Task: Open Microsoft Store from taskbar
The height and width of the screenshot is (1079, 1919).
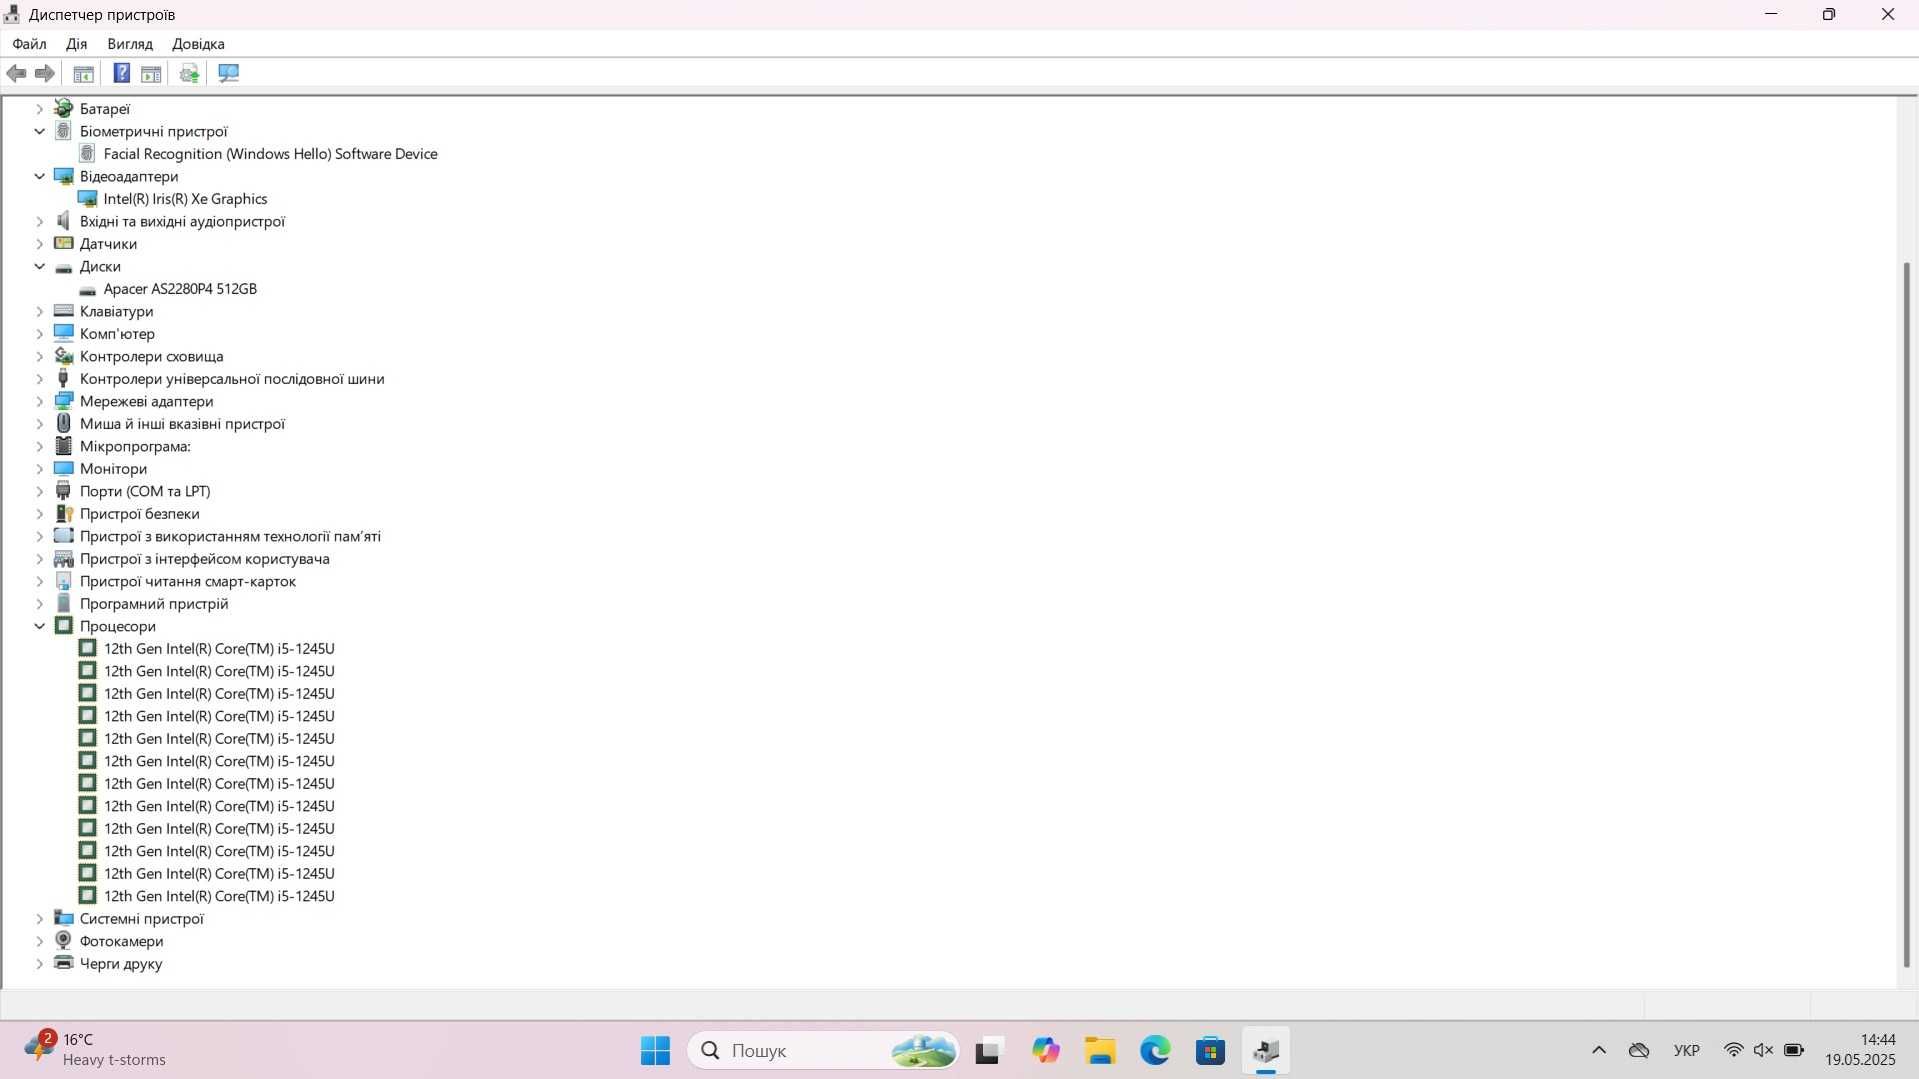Action: point(1210,1050)
